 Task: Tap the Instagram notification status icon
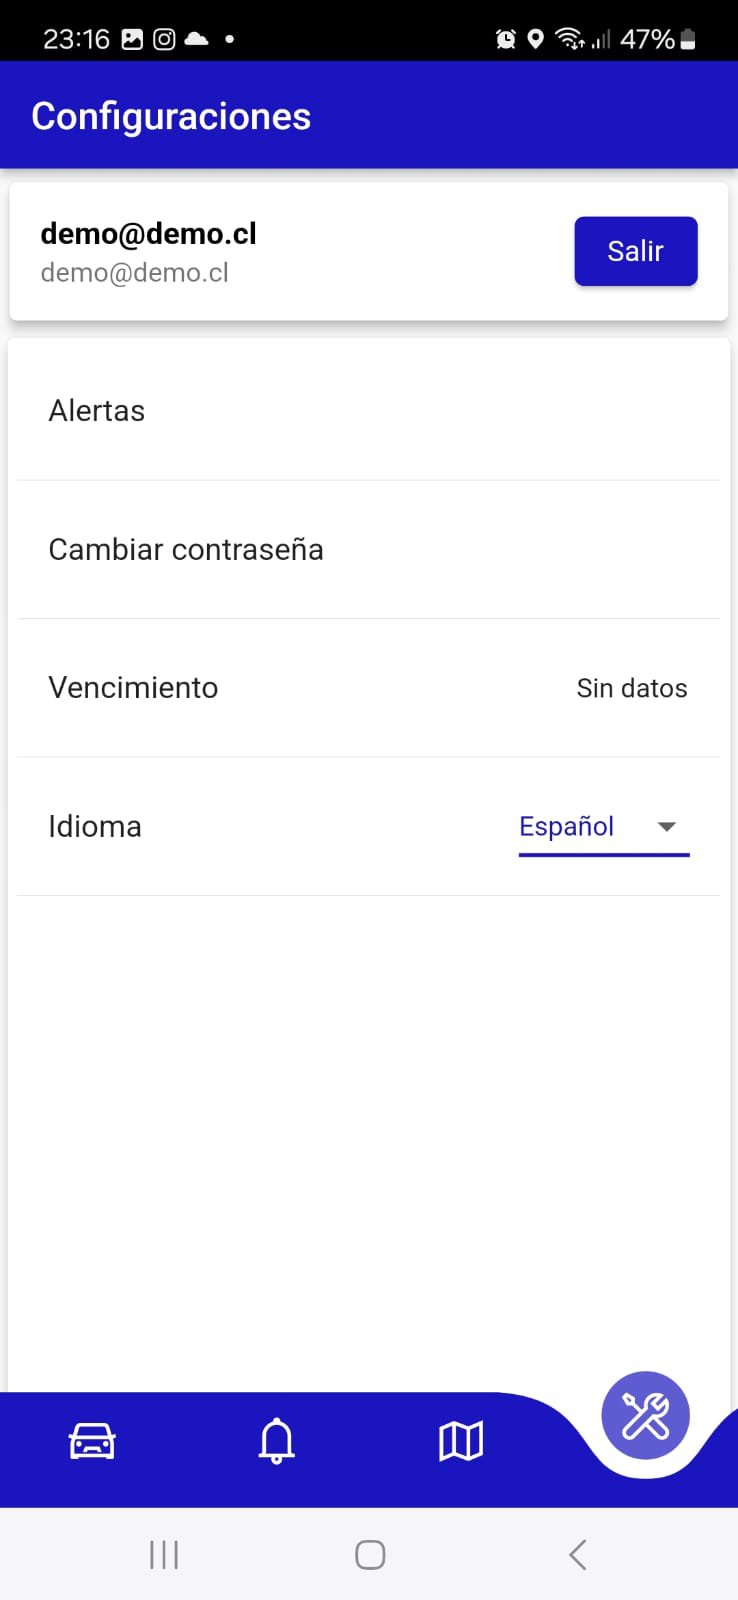tap(164, 39)
